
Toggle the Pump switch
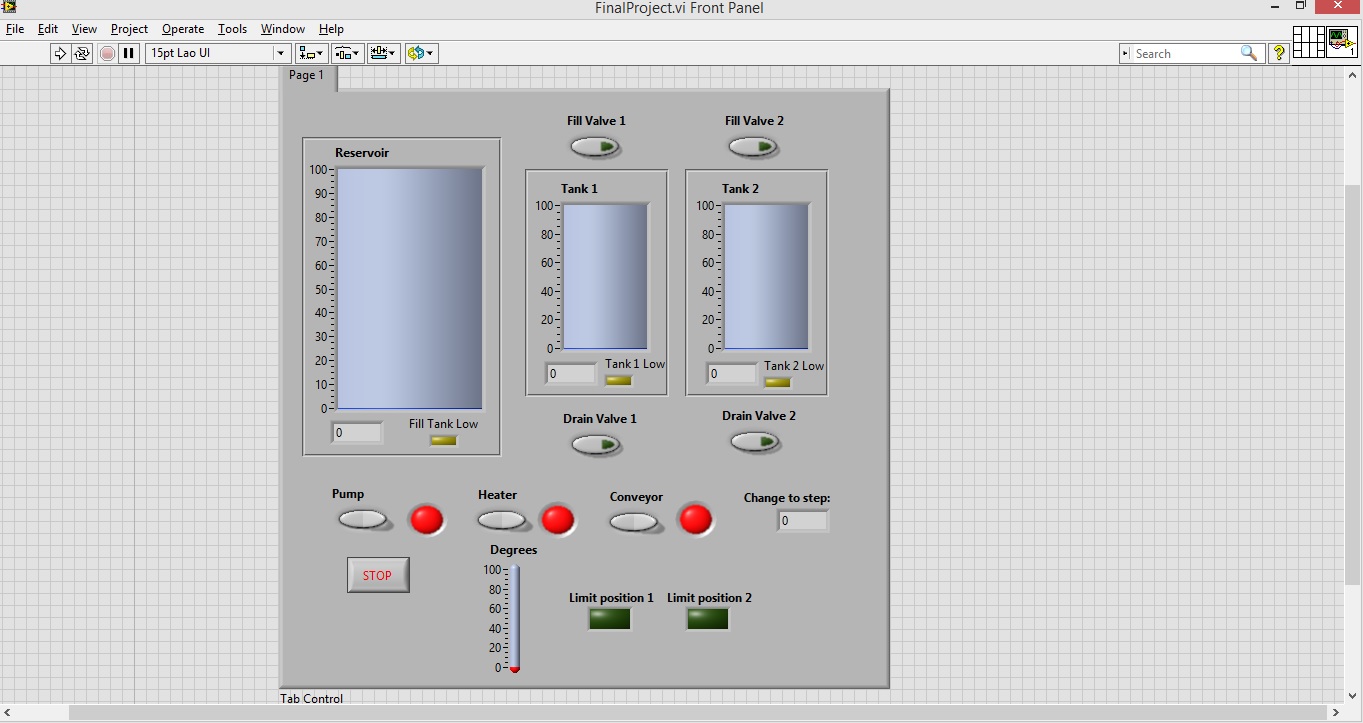point(362,520)
